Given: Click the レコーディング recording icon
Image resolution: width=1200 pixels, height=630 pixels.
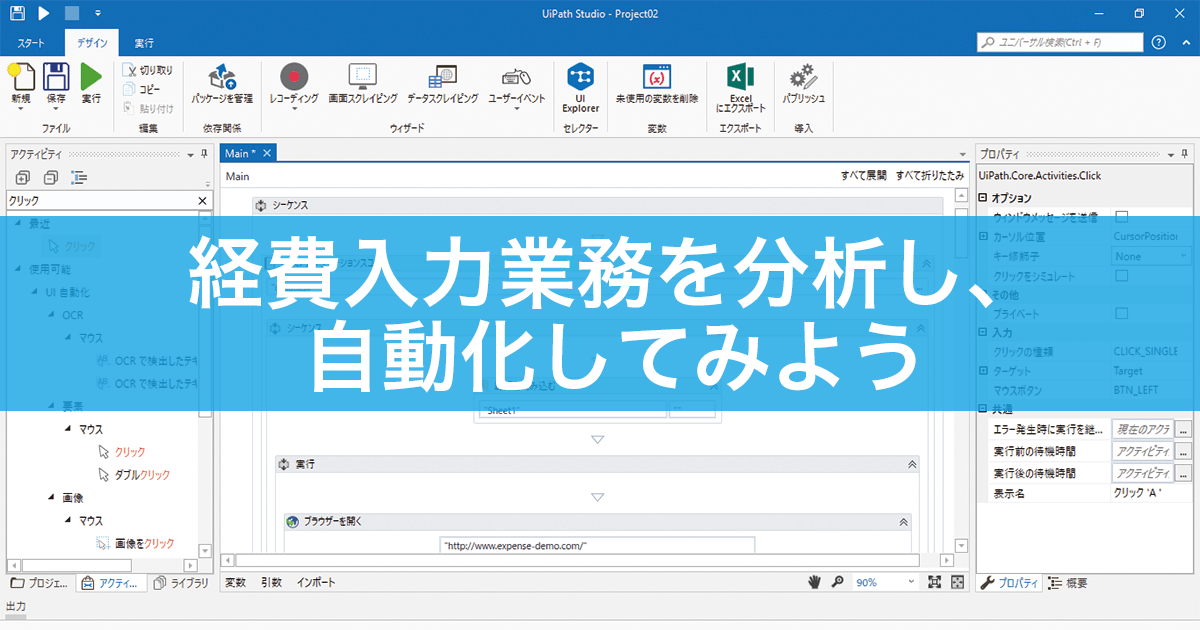Looking at the screenshot, I should coord(294,77).
